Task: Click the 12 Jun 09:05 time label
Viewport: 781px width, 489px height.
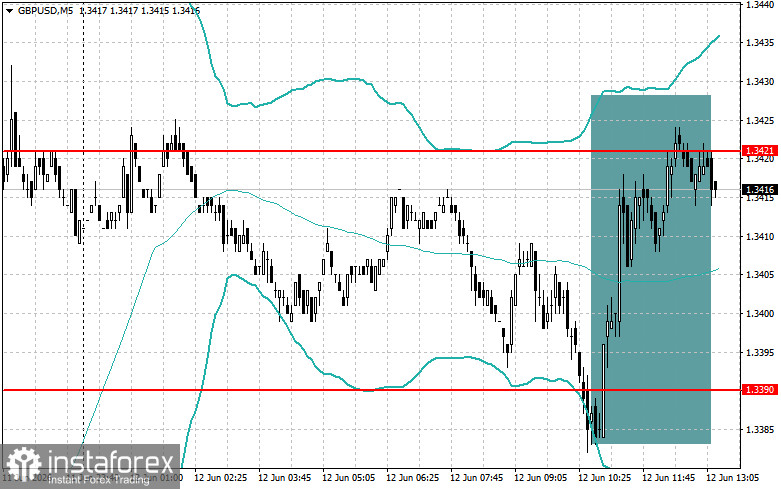Action: [x=541, y=478]
